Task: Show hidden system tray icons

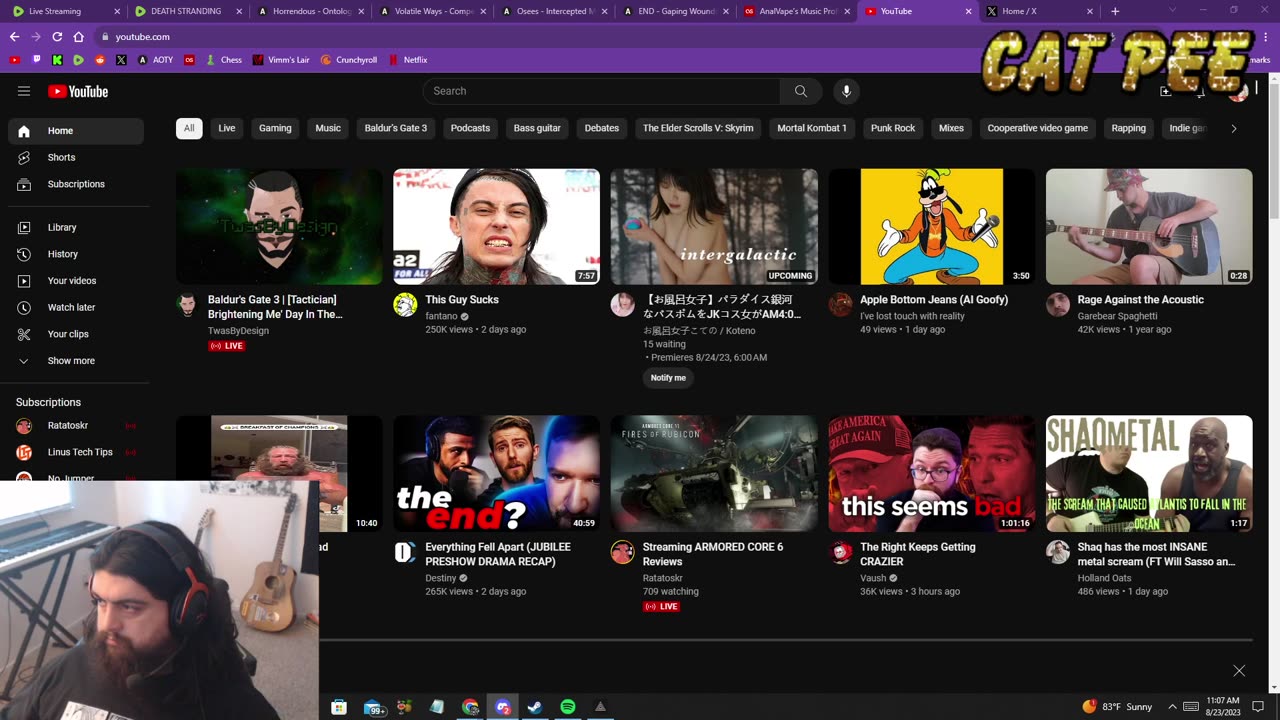Action: 1173,707
